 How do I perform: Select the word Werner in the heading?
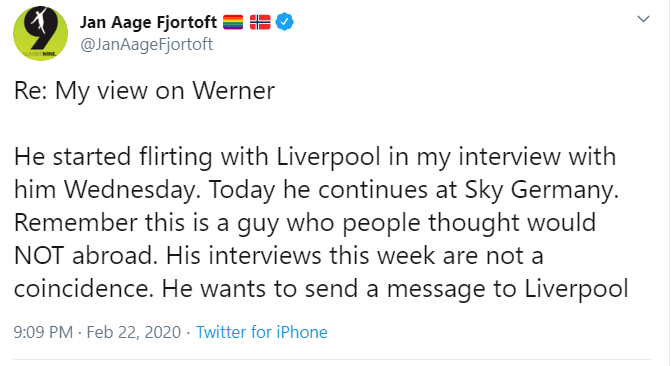(233, 90)
